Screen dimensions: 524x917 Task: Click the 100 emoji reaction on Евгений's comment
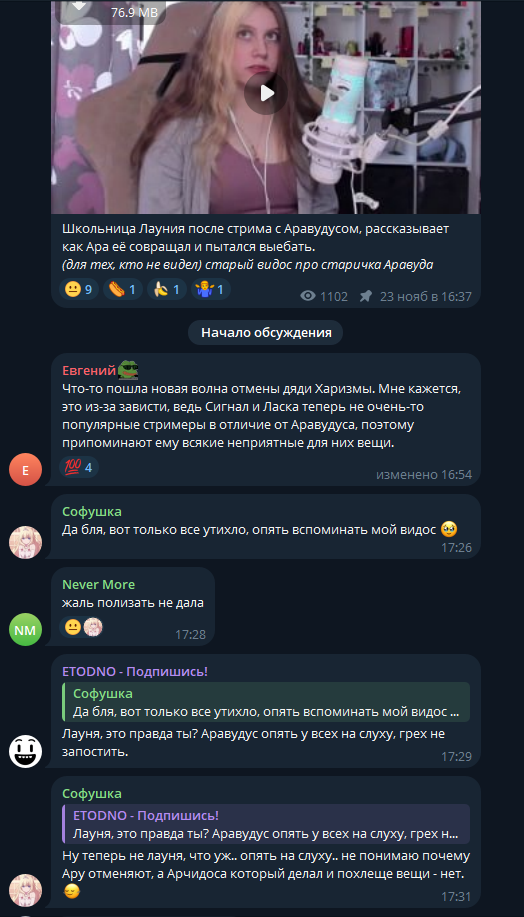[79, 467]
